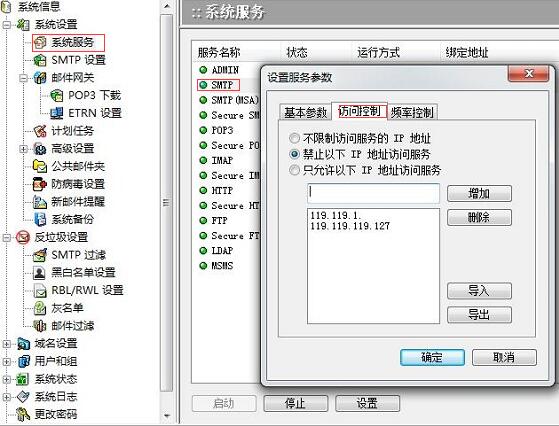559x426 pixels.
Task: Click the tree panel scrollbar up arrow
Action: tap(166, 6)
